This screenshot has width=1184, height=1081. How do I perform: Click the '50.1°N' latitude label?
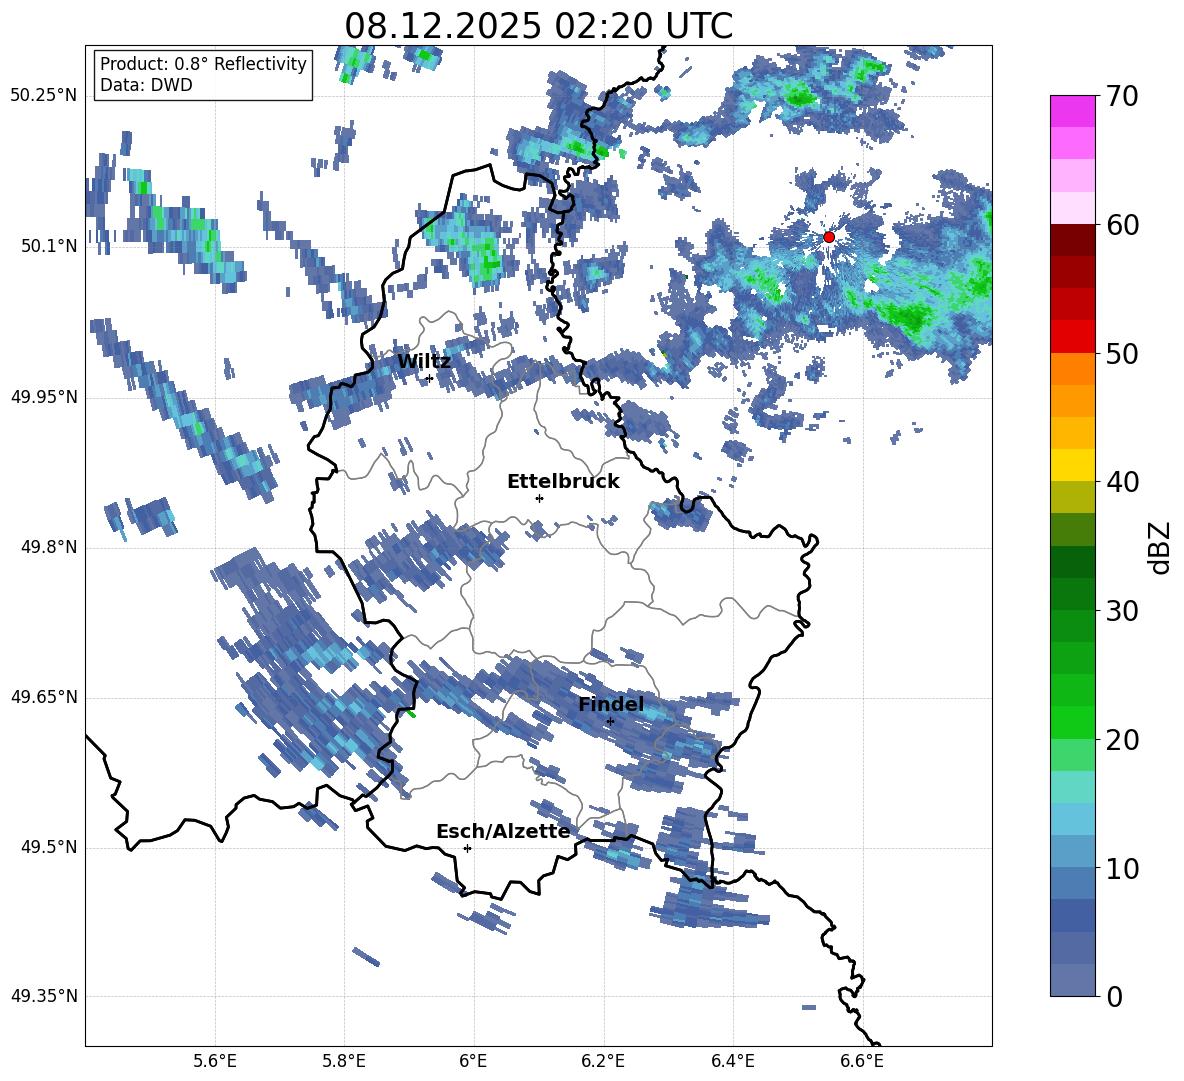click(49, 246)
